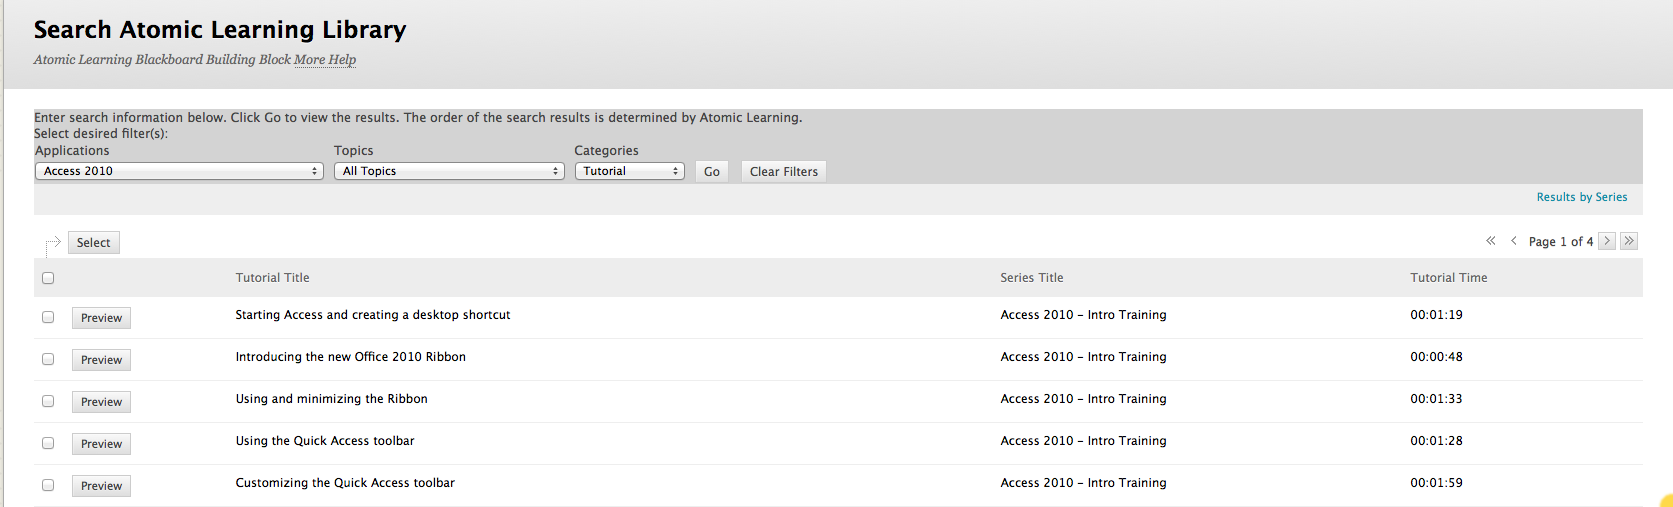Select the title 'Customizing the Quick Access toolbar'
This screenshot has width=1673, height=507.
coord(345,483)
